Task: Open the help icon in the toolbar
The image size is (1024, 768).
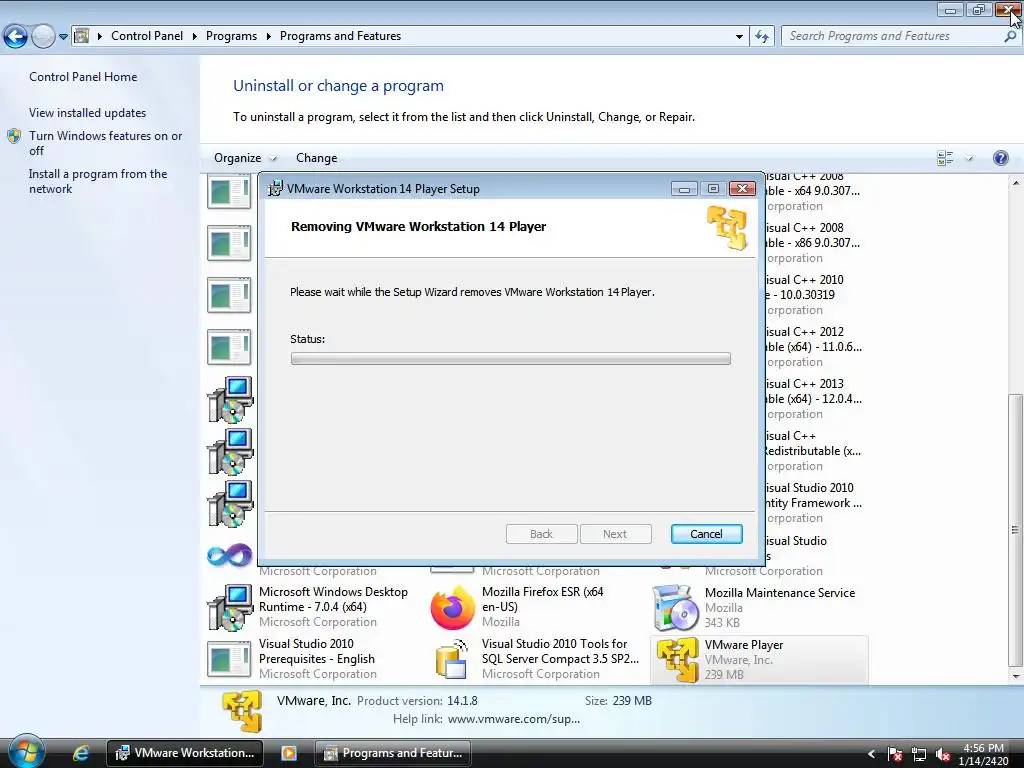Action: coord(1000,158)
